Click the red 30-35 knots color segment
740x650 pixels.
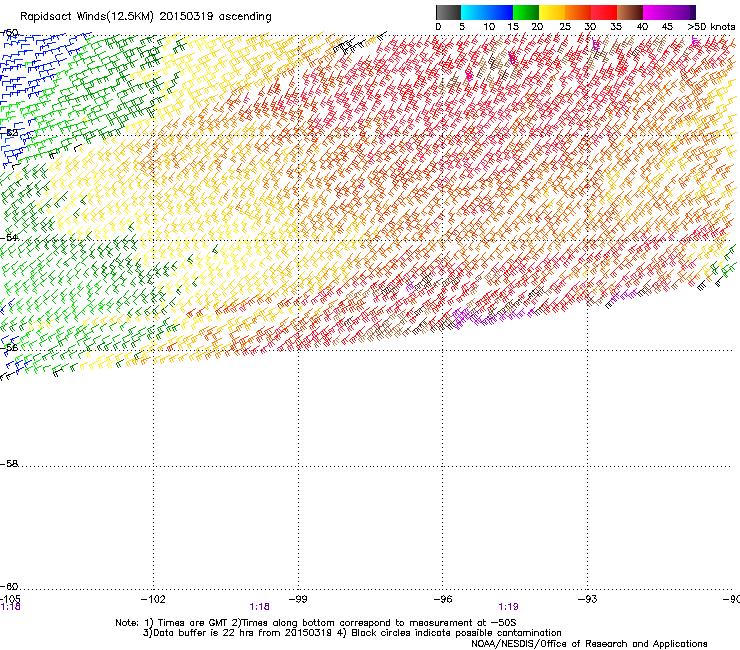(x=604, y=12)
